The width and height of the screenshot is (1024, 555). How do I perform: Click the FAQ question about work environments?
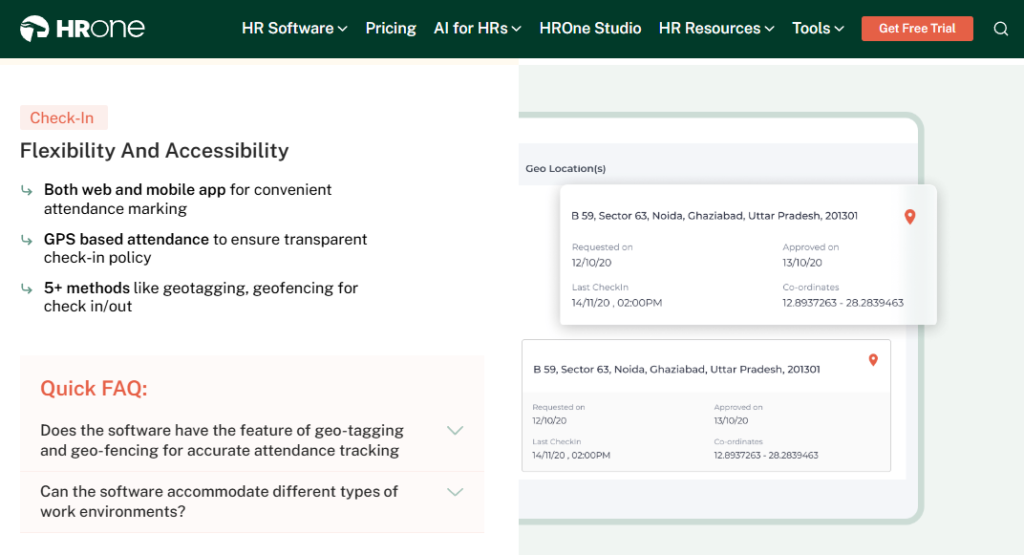(x=219, y=501)
